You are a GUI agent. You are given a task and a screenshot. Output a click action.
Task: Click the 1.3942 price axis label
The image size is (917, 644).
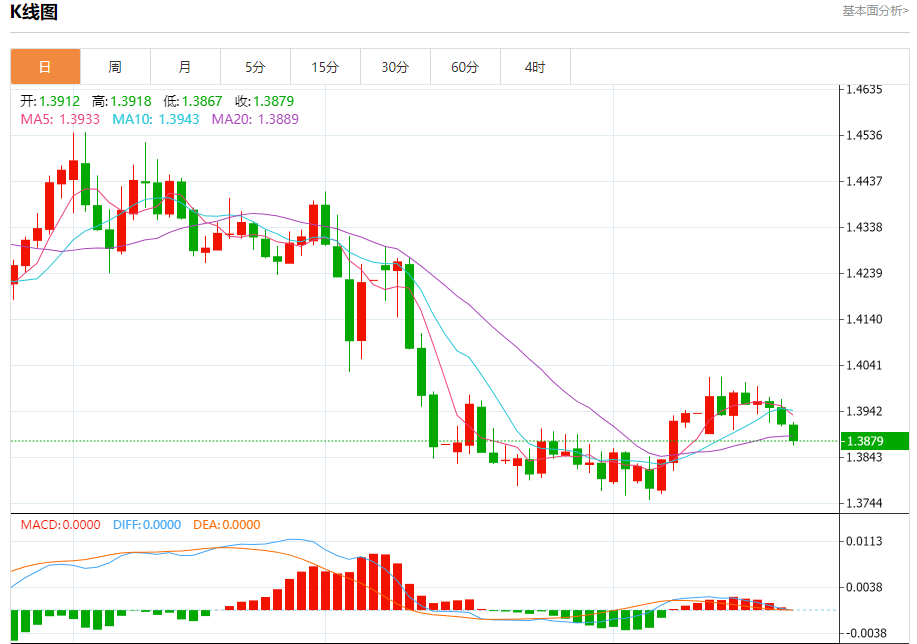coord(864,411)
